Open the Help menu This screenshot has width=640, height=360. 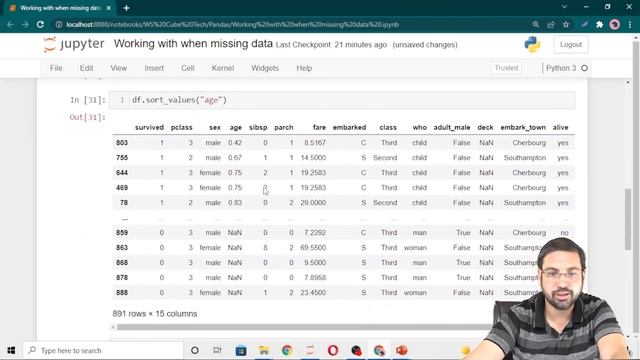point(304,68)
